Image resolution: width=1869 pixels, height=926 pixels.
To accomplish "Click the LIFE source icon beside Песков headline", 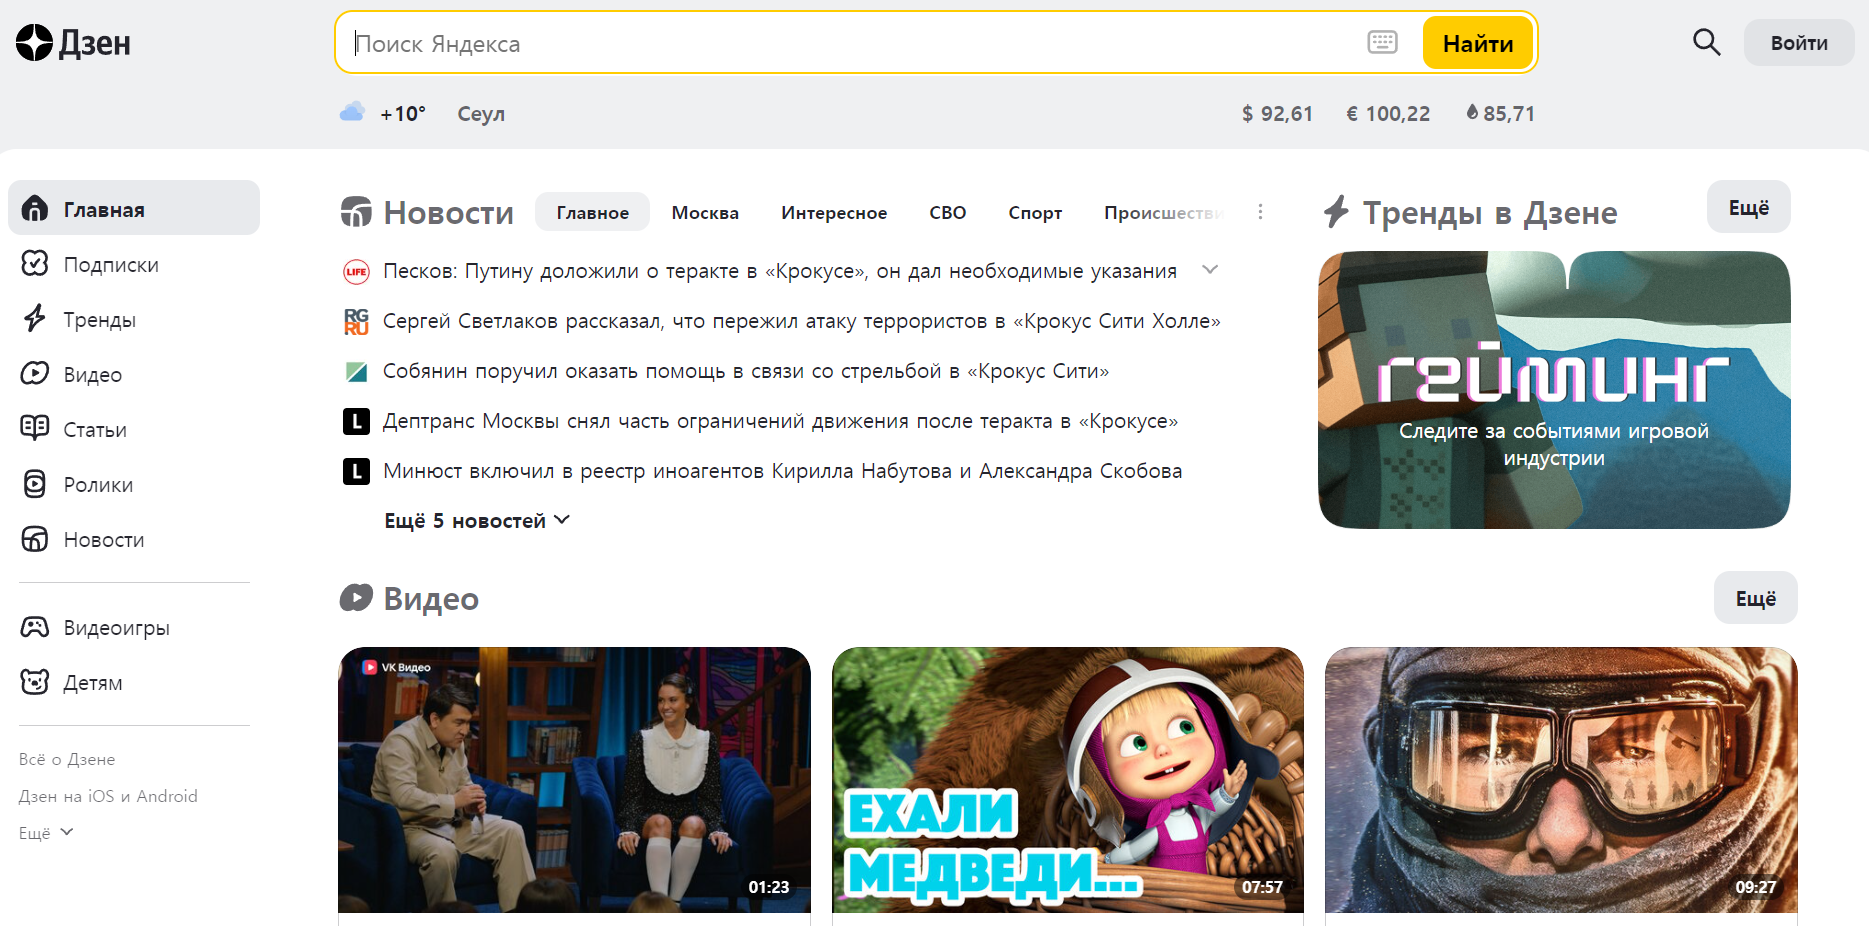I will click(x=356, y=271).
